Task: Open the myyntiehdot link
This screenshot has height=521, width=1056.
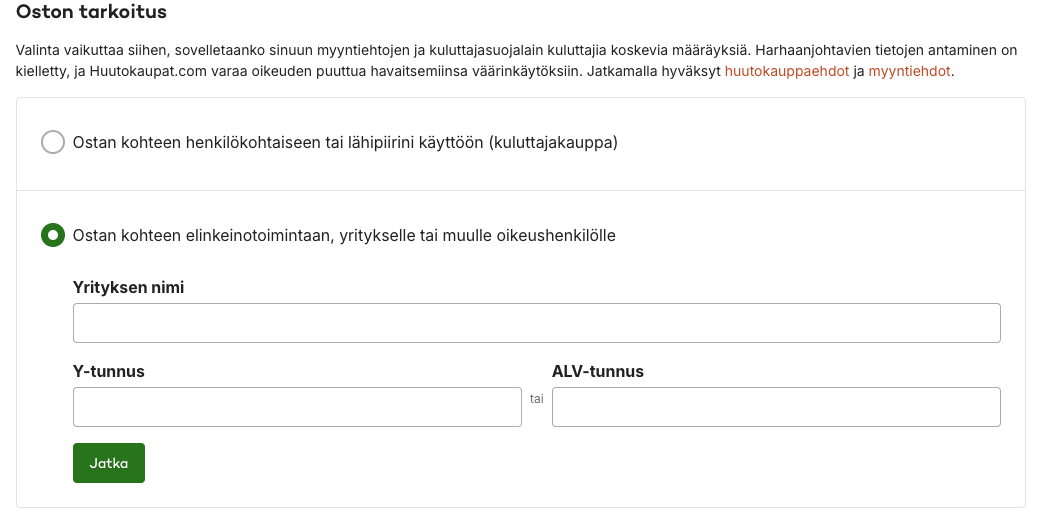Action: [909, 71]
